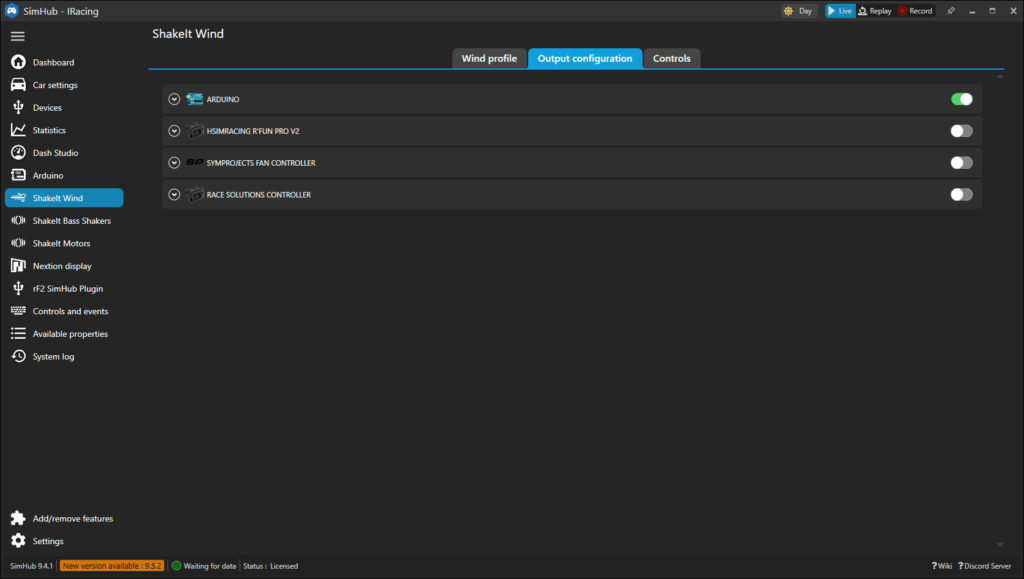The width and height of the screenshot is (1024, 579).
Task: Click the System log history icon
Action: [18, 356]
